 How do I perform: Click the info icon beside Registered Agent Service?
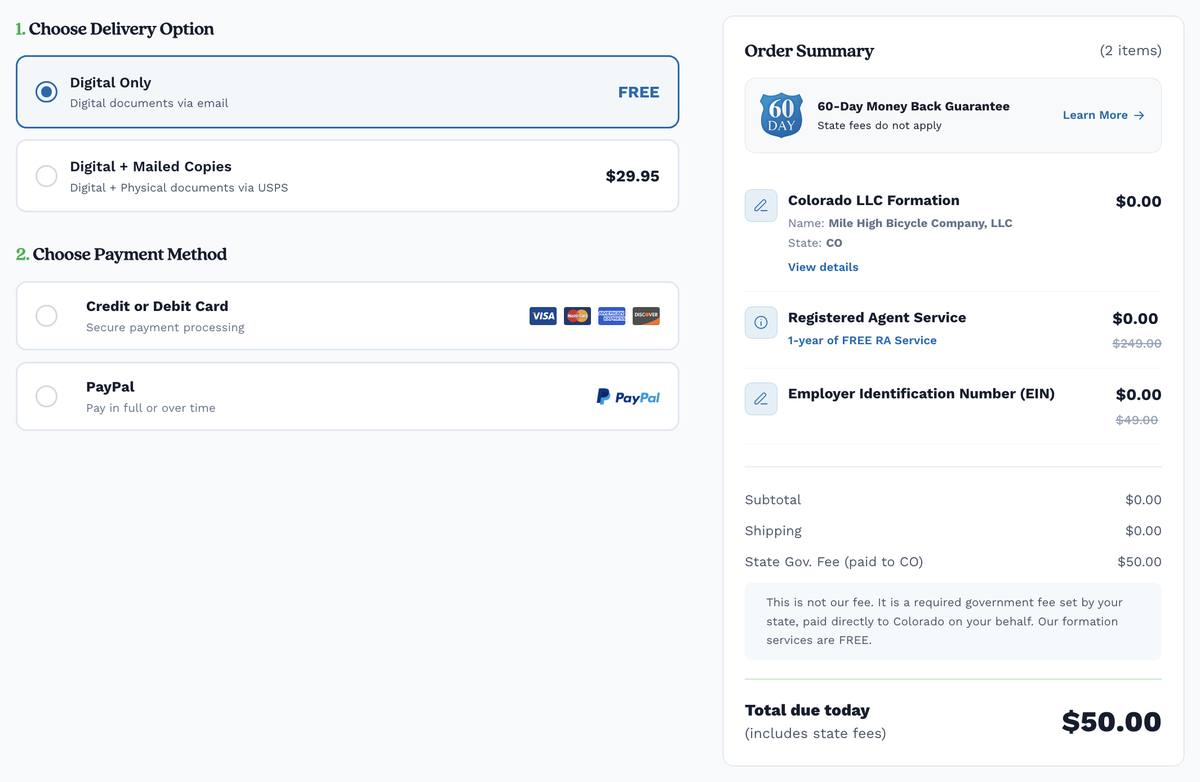click(761, 323)
